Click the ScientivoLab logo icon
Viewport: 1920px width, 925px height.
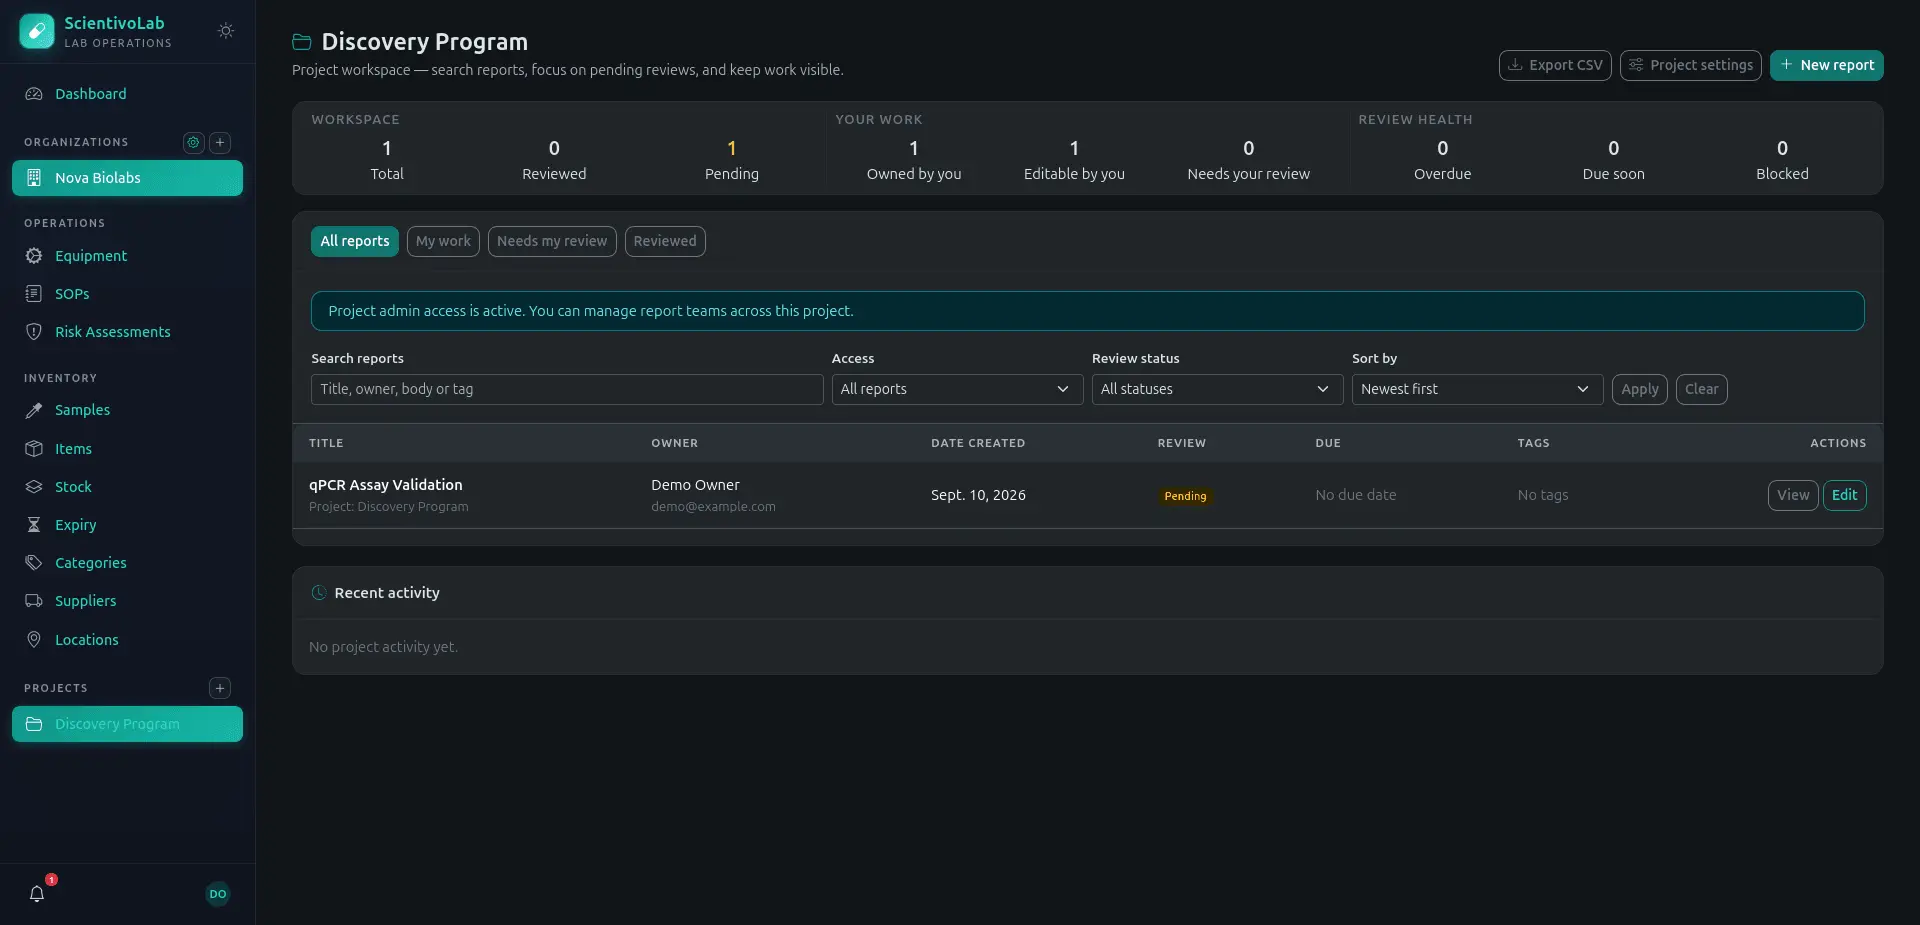pyautogui.click(x=37, y=31)
